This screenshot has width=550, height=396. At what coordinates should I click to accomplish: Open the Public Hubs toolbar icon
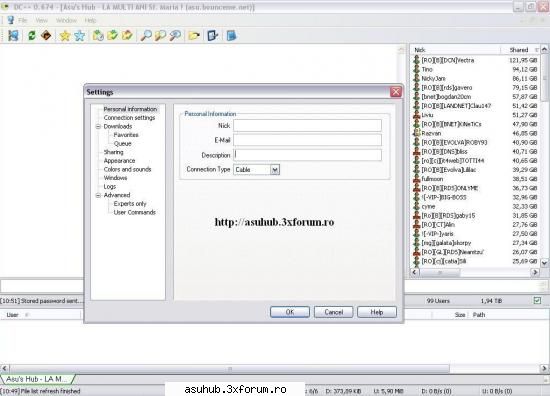coord(13,35)
